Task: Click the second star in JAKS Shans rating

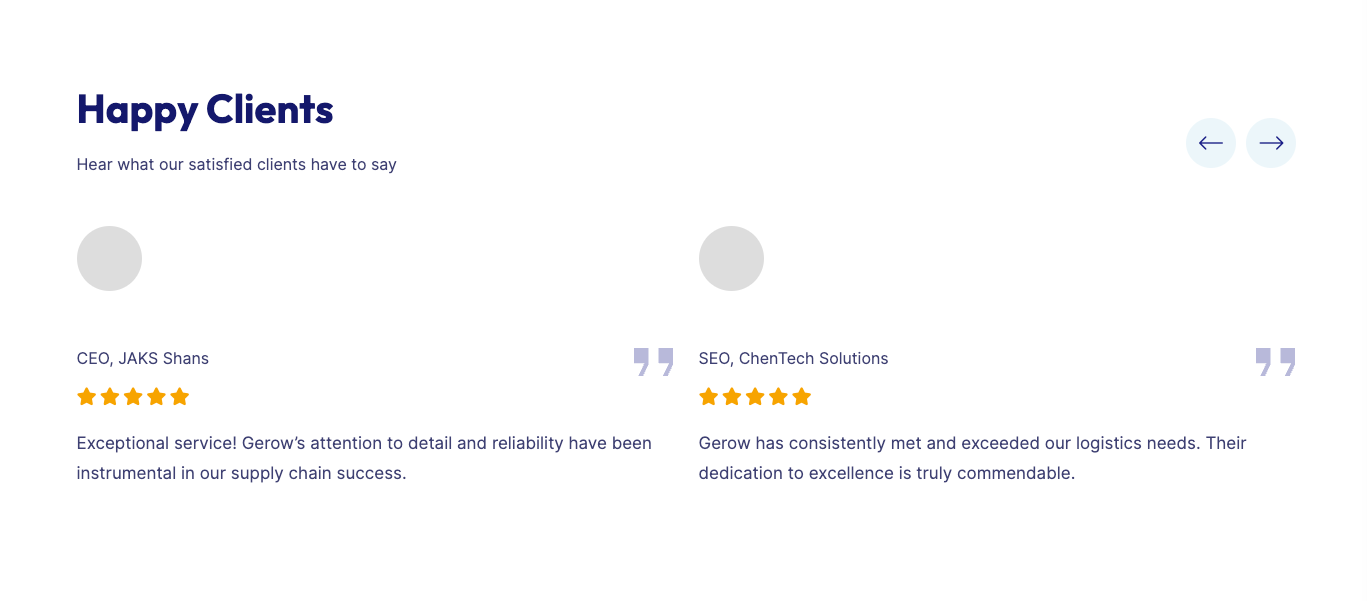Action: [x=110, y=397]
